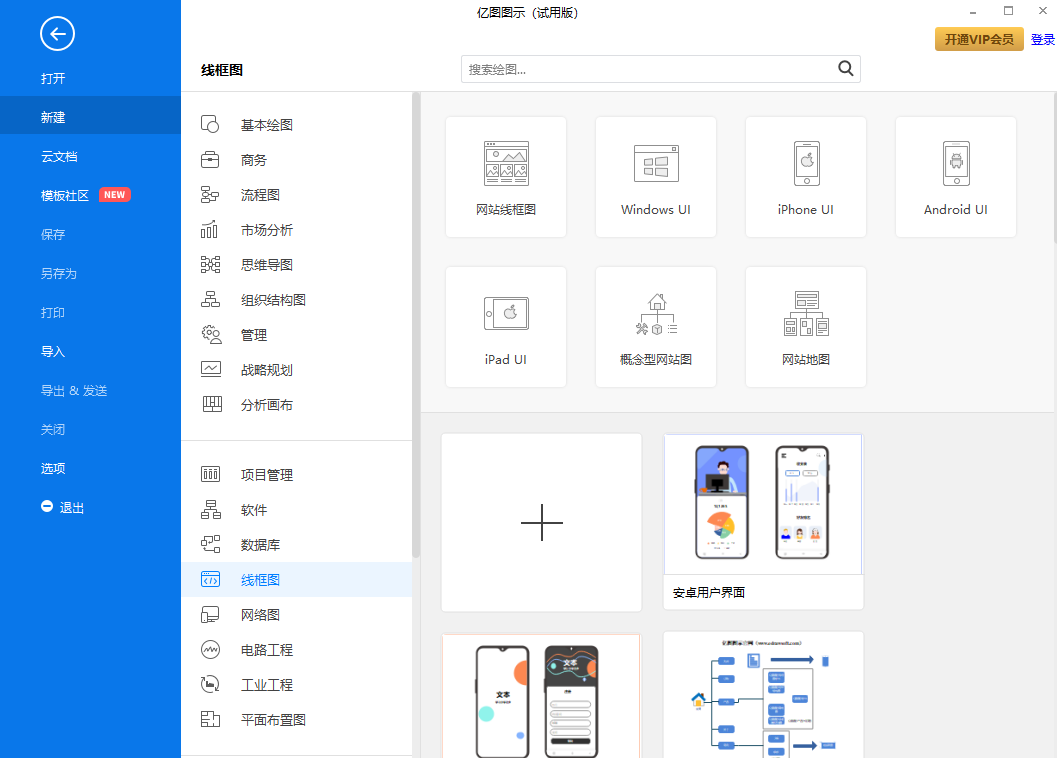The height and width of the screenshot is (758, 1057).
Task: Select the 数据库 category icon
Action: point(210,545)
